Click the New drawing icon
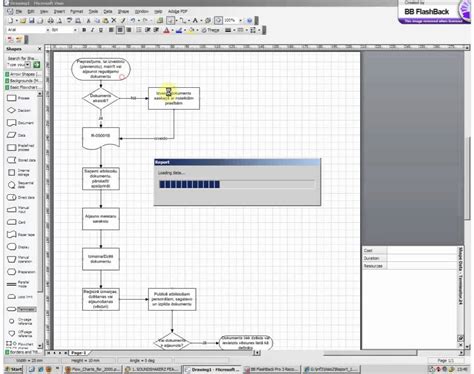474x374 pixels. pos(10,21)
